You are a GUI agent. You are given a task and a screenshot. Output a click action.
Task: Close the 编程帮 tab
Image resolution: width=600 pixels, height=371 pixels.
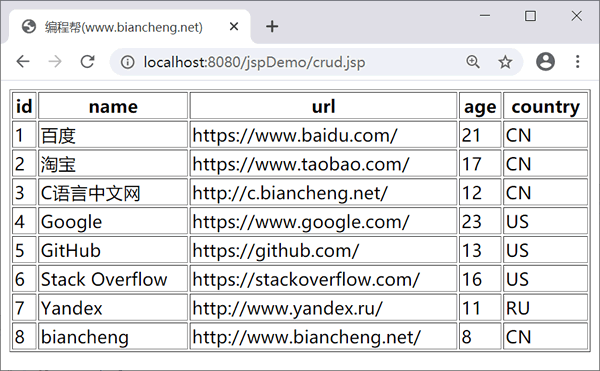(x=234, y=26)
